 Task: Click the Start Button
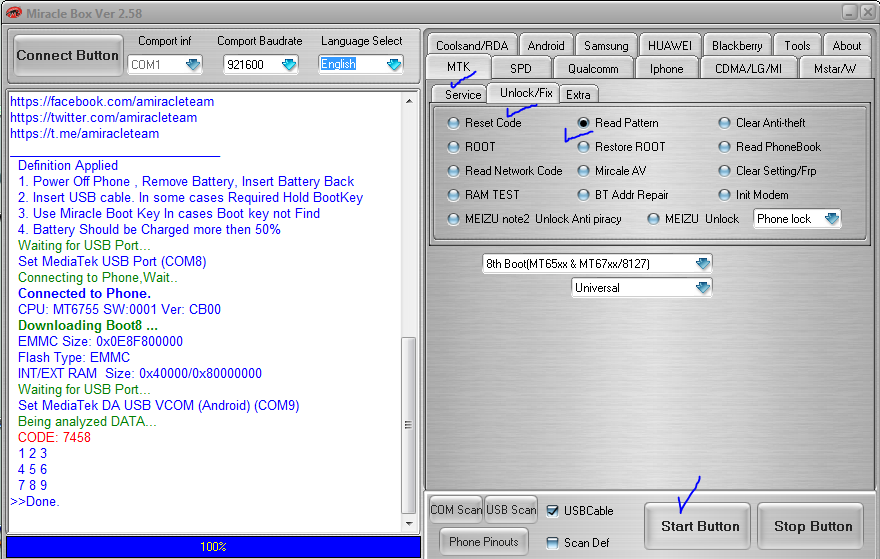[x=697, y=526]
